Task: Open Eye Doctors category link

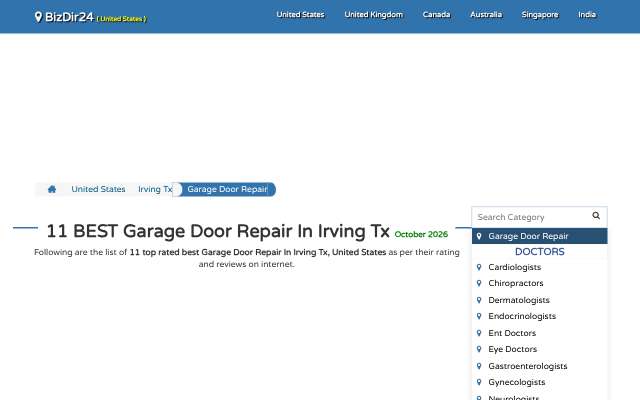Action: click(x=513, y=349)
